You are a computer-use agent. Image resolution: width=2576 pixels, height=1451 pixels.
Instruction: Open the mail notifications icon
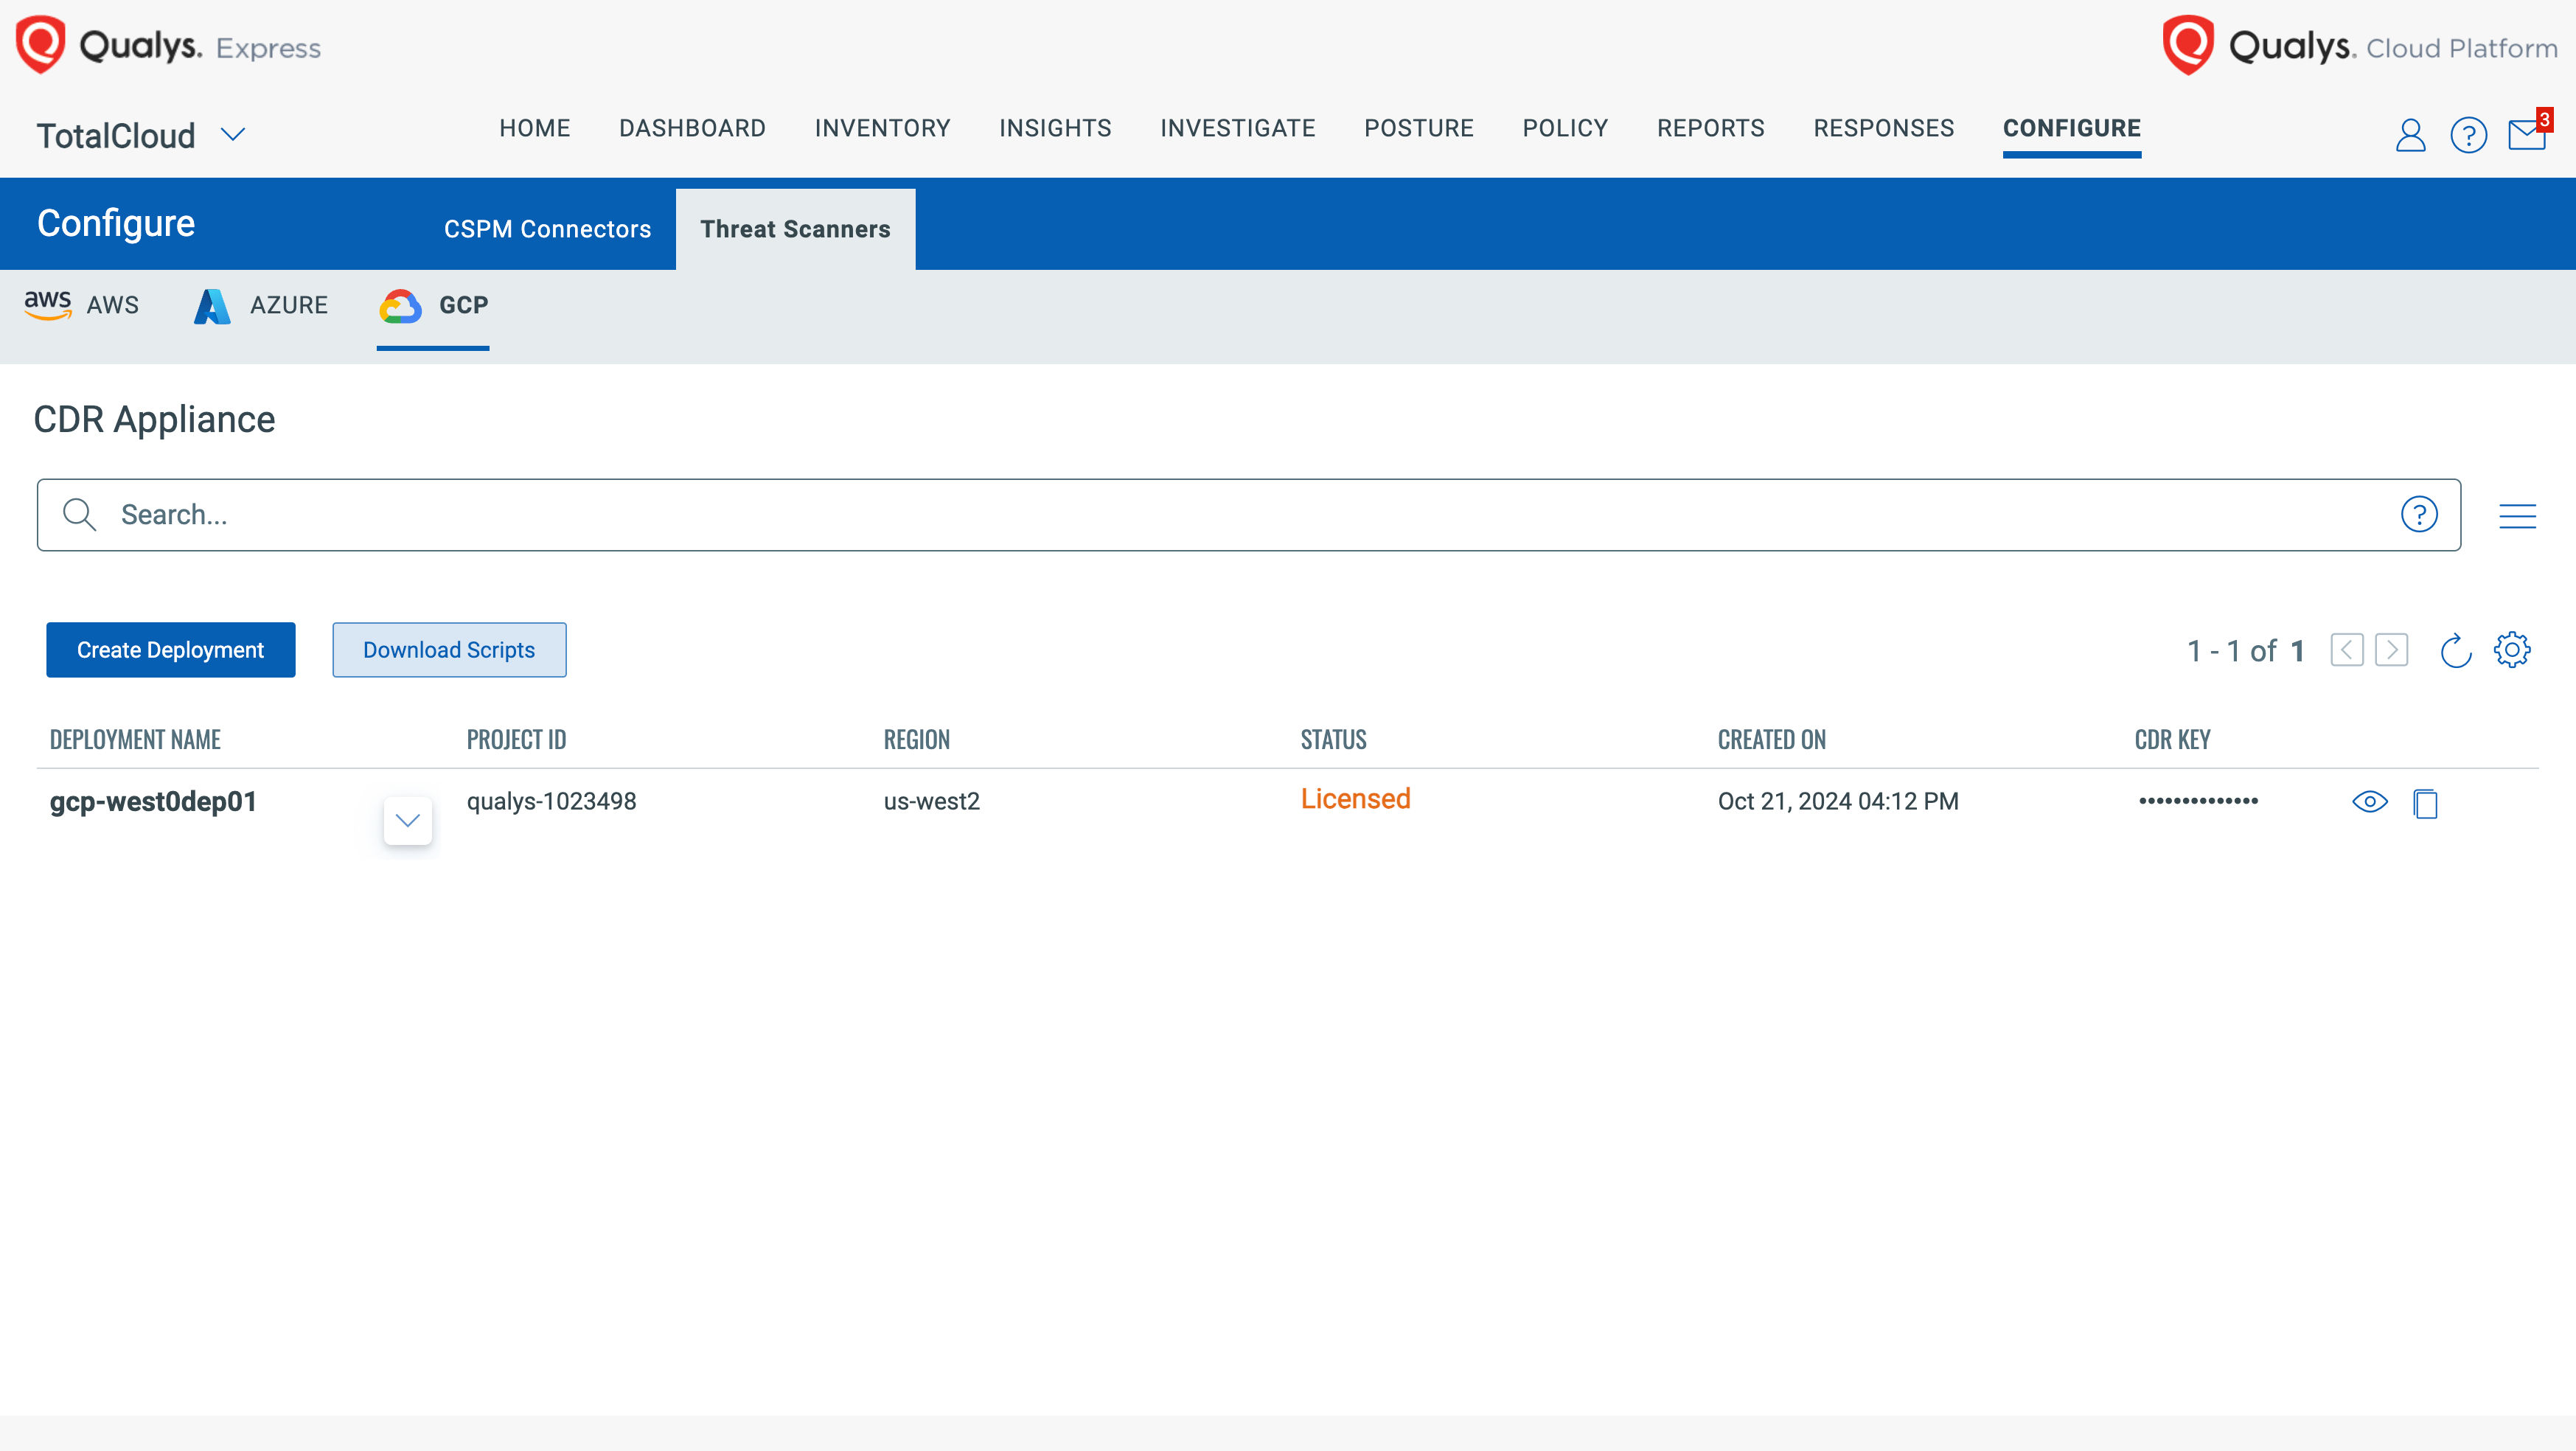tap(2527, 133)
